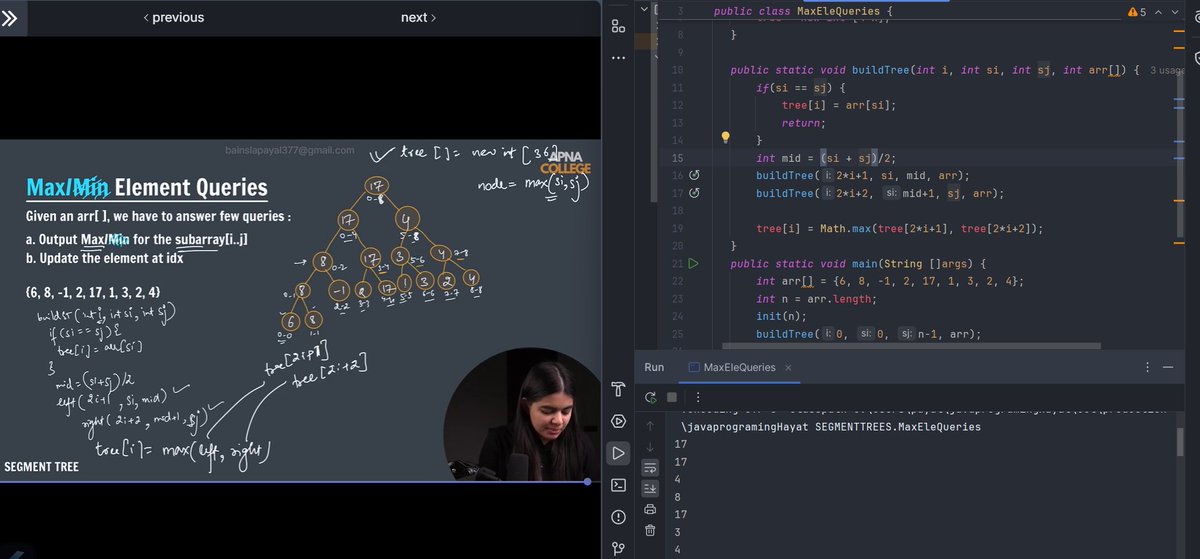
Task: Jump up the stack trace arrow
Action: point(651,426)
